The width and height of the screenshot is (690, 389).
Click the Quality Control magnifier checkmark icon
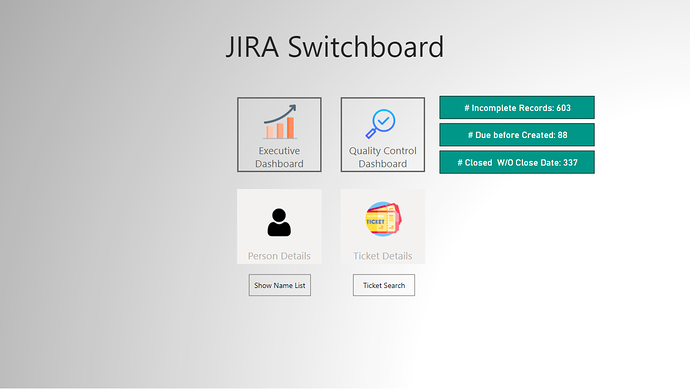tap(381, 124)
